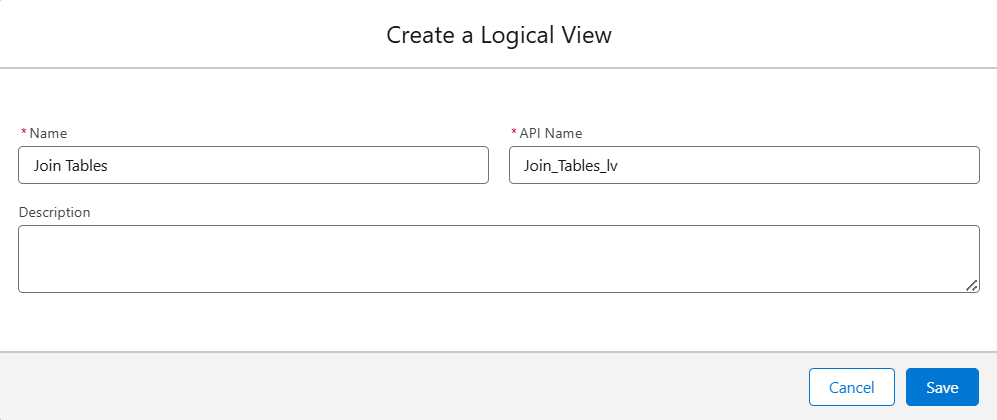Screen dimensions: 997x420
Task: Cancel creating the logical view
Action: point(852,387)
